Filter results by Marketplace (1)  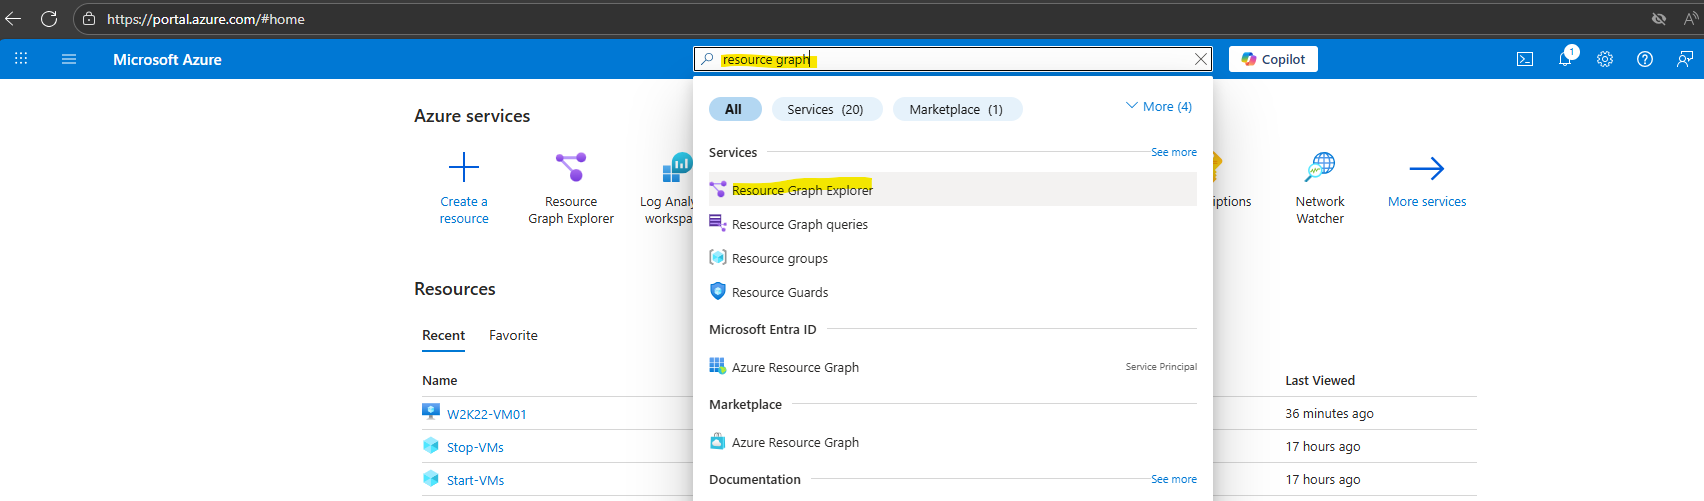(956, 109)
